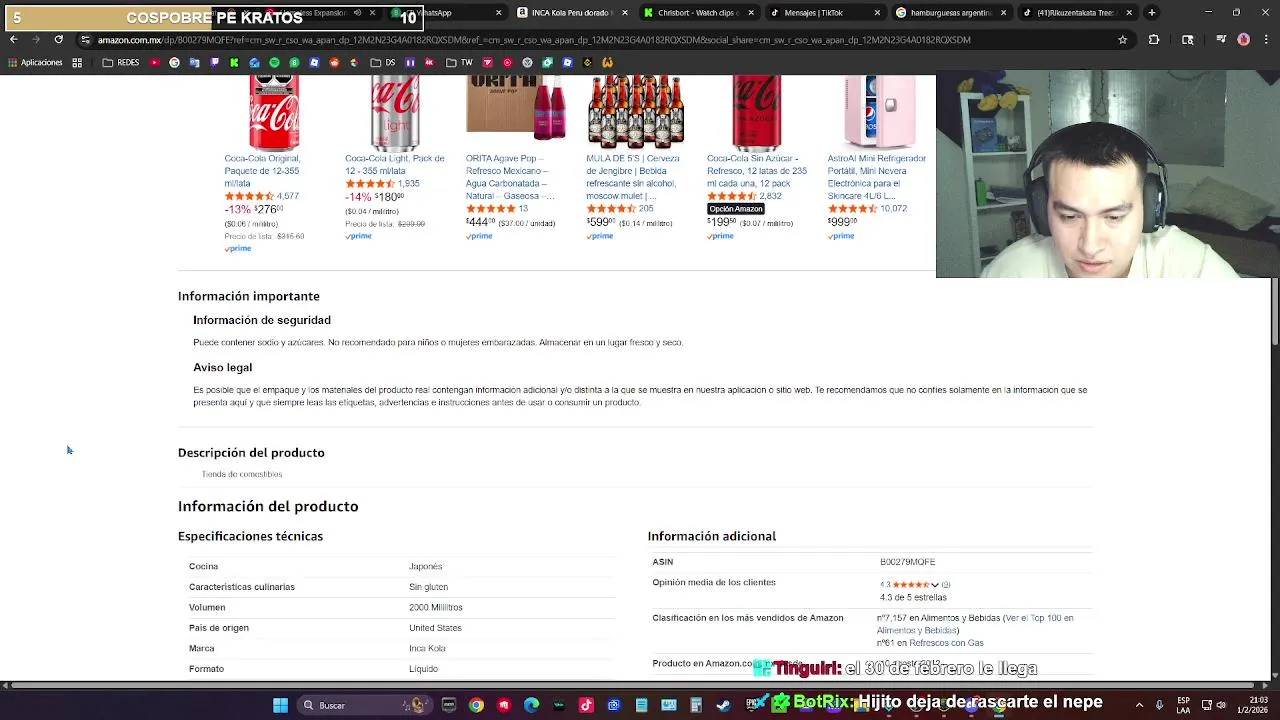This screenshot has height=720, width=1280.
Task: Open the Spotify bookmark icon
Action: pos(274,62)
